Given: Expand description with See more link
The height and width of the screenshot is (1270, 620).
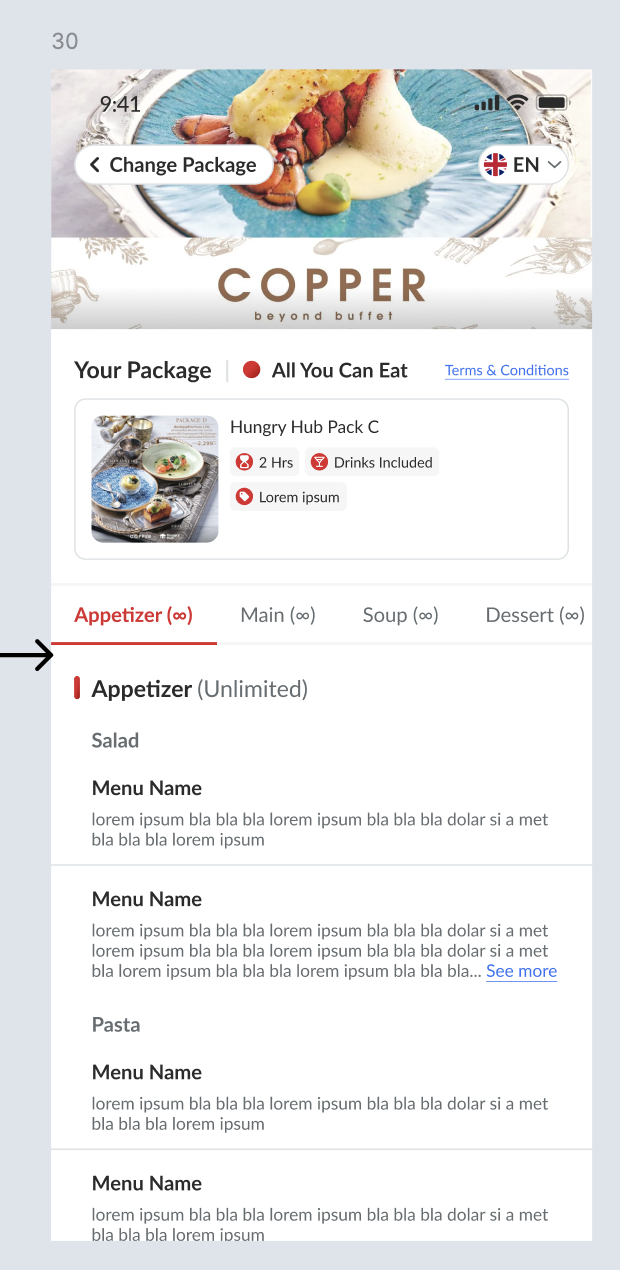Looking at the screenshot, I should (521, 971).
